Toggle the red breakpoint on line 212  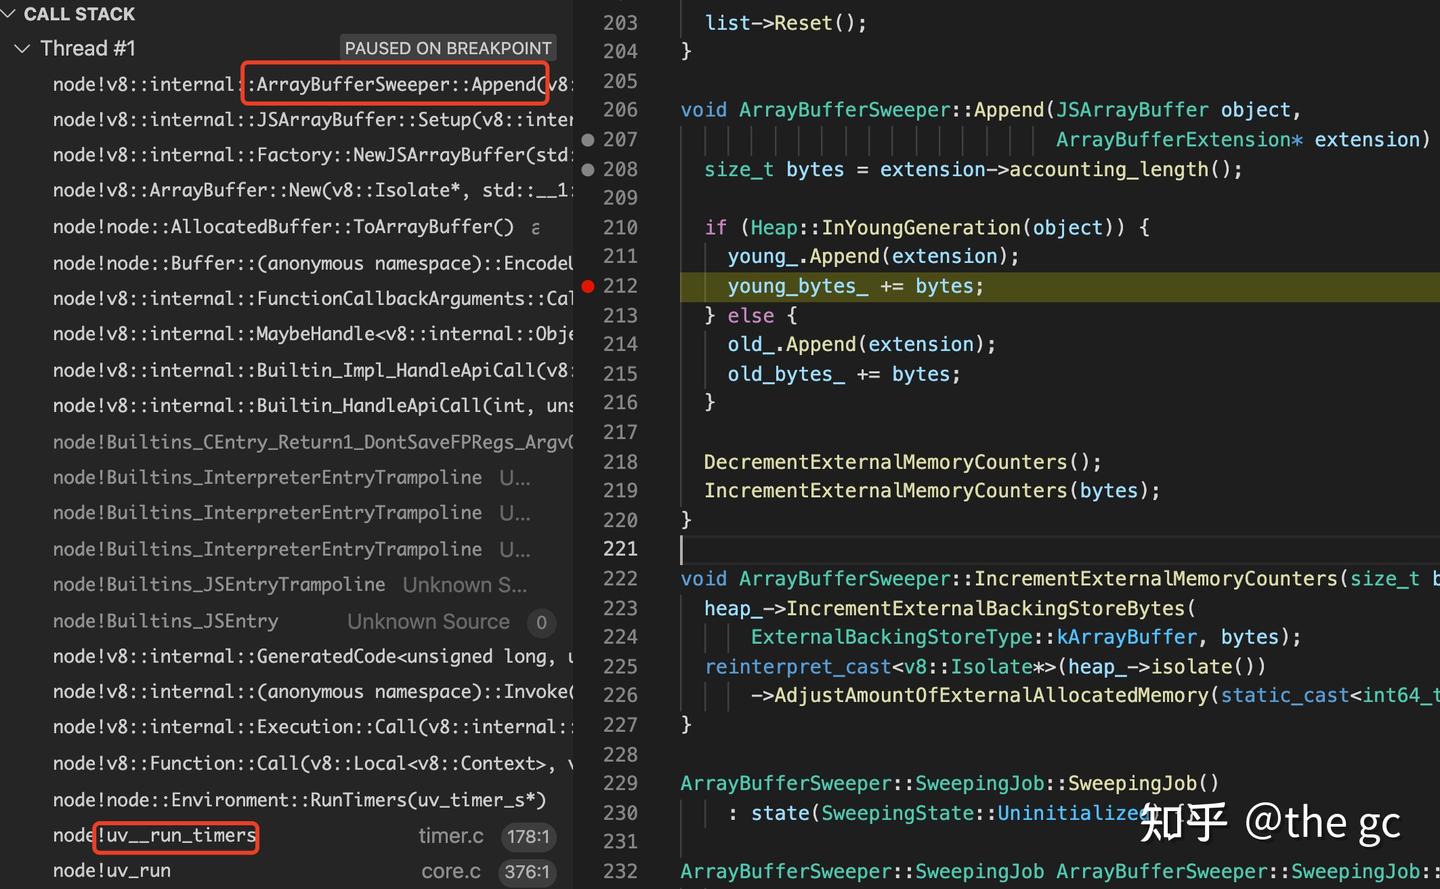tap(589, 286)
